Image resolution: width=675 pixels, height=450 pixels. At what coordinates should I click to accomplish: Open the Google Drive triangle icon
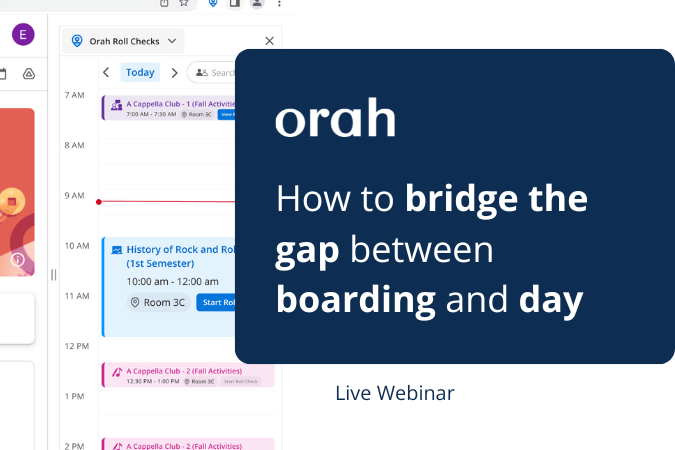29,74
